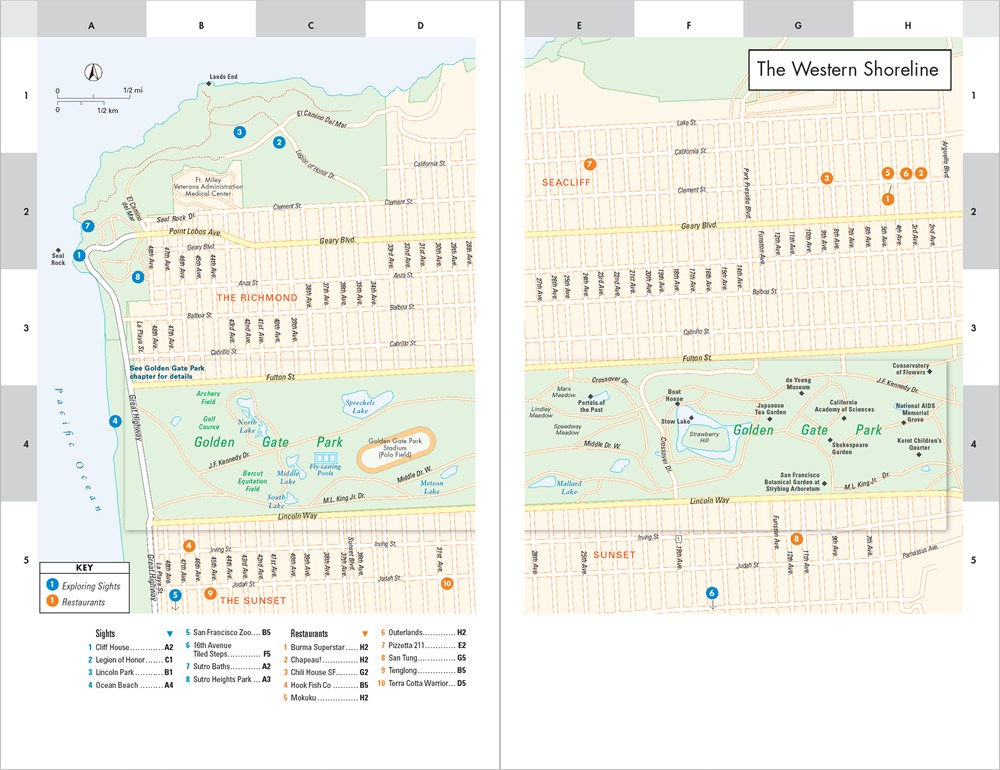Click blue marker 6 below 16th Ave.
The image size is (1000, 770).
712,593
